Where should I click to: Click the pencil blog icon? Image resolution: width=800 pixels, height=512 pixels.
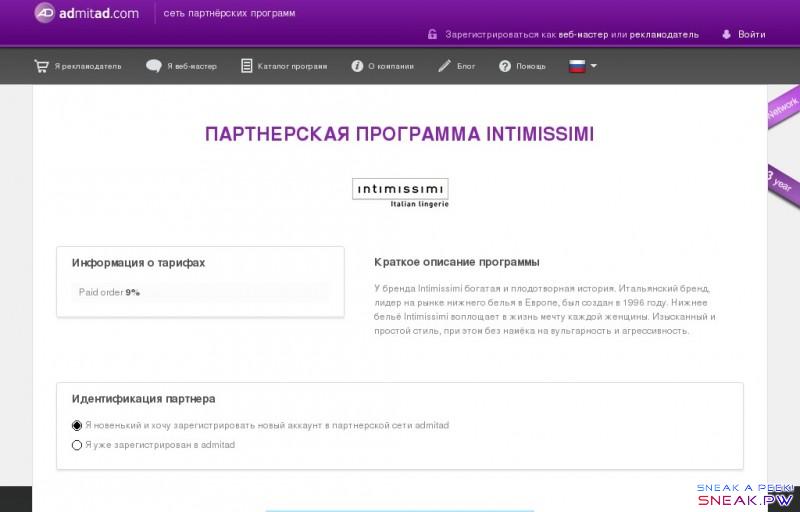(444, 66)
